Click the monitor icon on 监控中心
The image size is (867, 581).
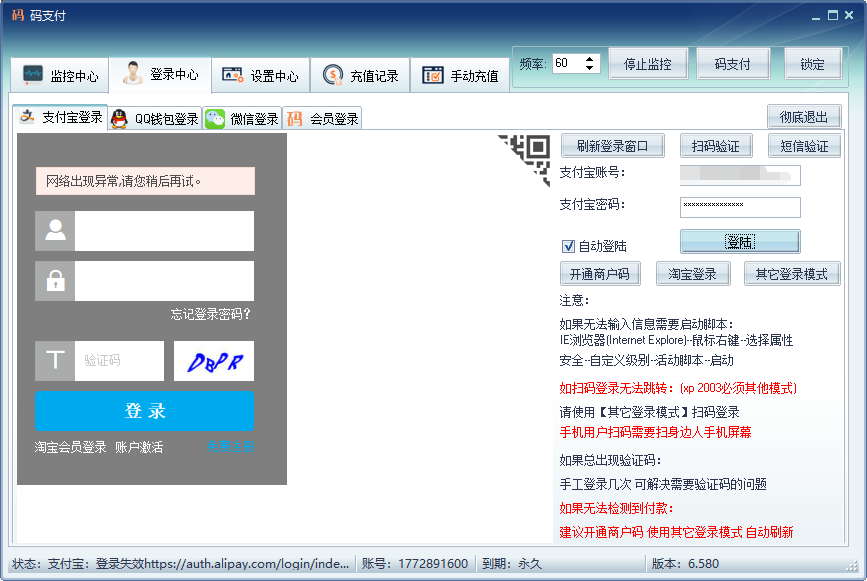click(33, 75)
